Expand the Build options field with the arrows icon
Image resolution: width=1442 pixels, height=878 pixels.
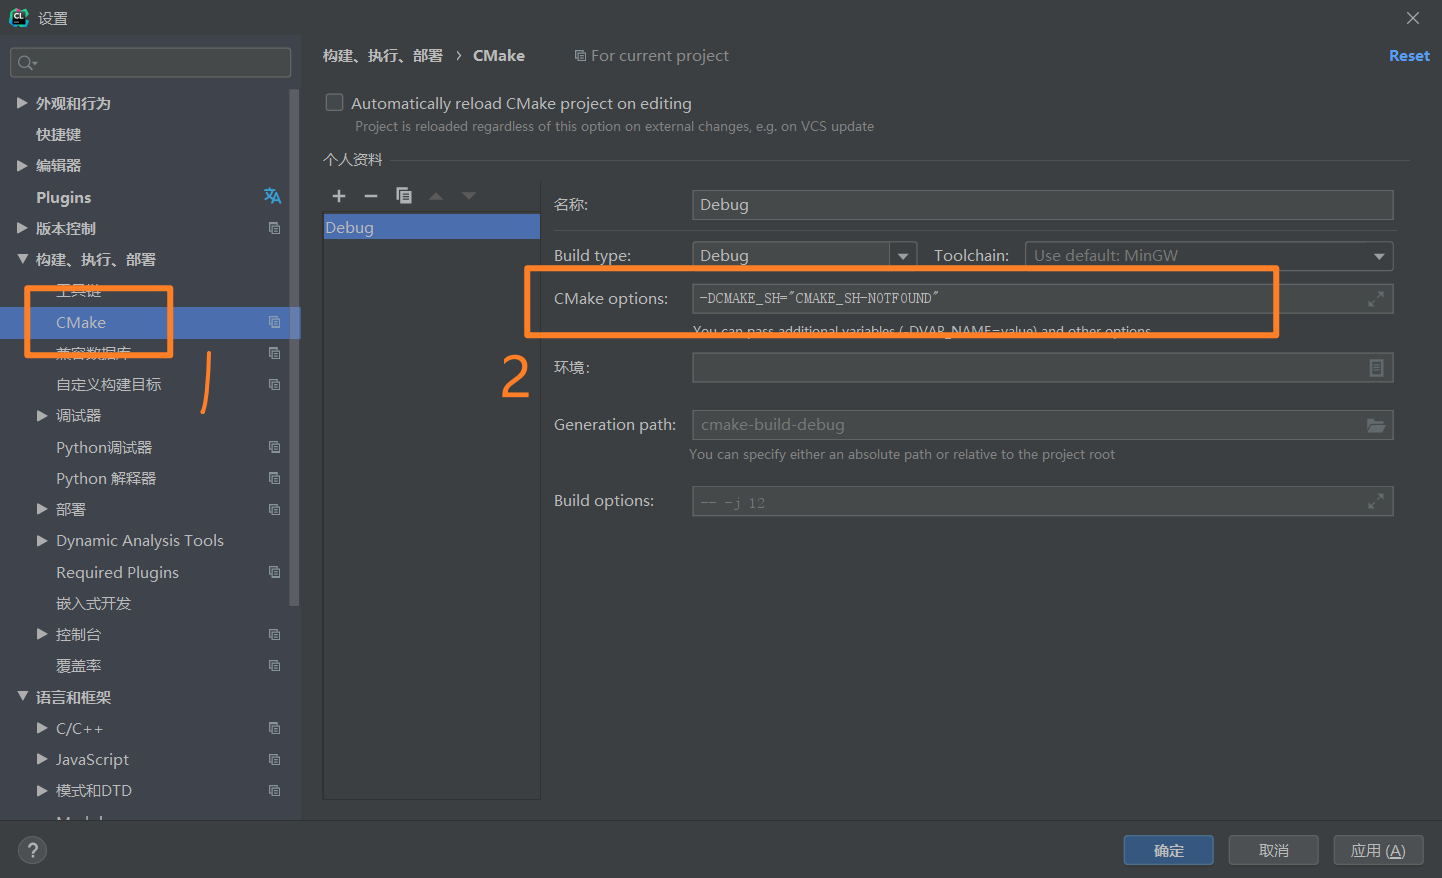coord(1376,501)
